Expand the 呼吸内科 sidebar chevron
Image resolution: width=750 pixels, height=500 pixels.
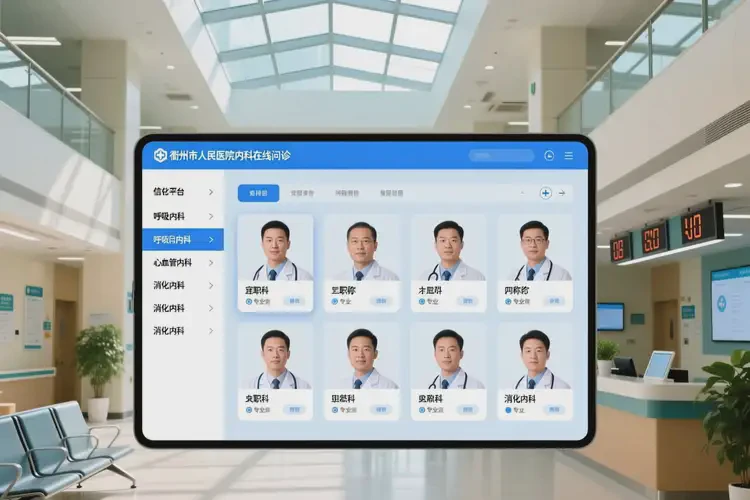[x=211, y=216]
